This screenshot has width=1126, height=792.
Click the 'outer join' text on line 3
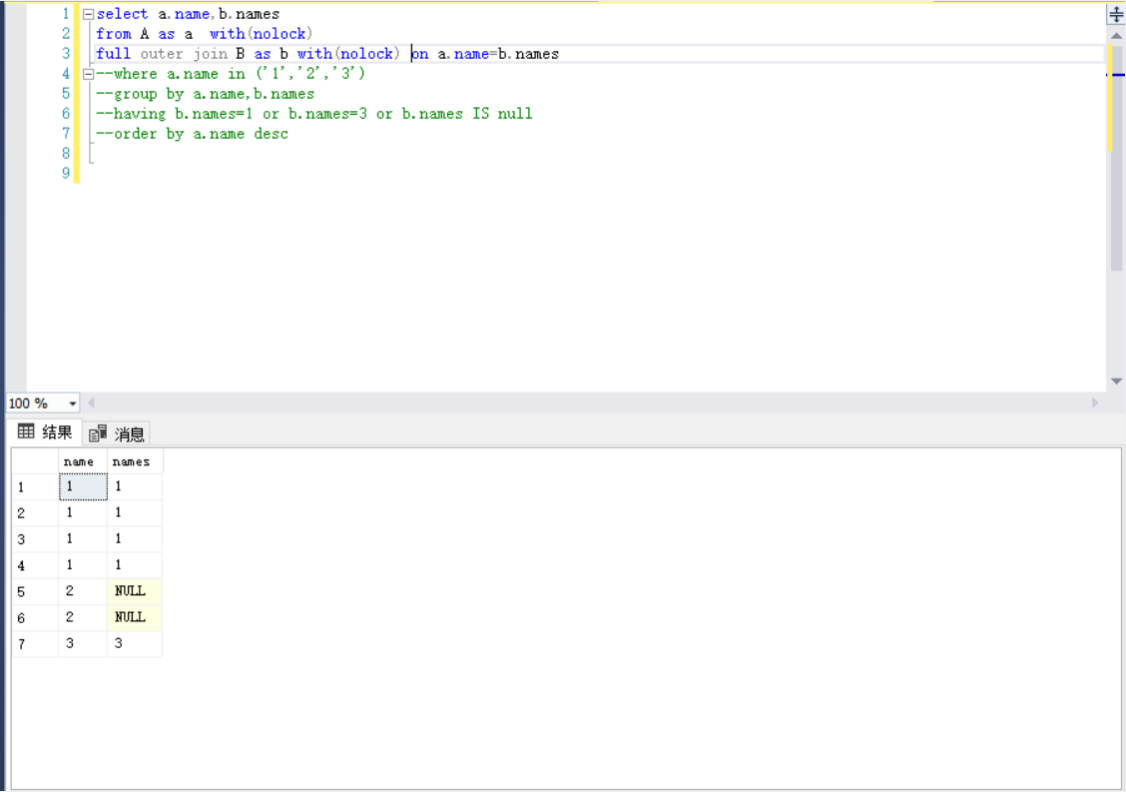(x=184, y=54)
